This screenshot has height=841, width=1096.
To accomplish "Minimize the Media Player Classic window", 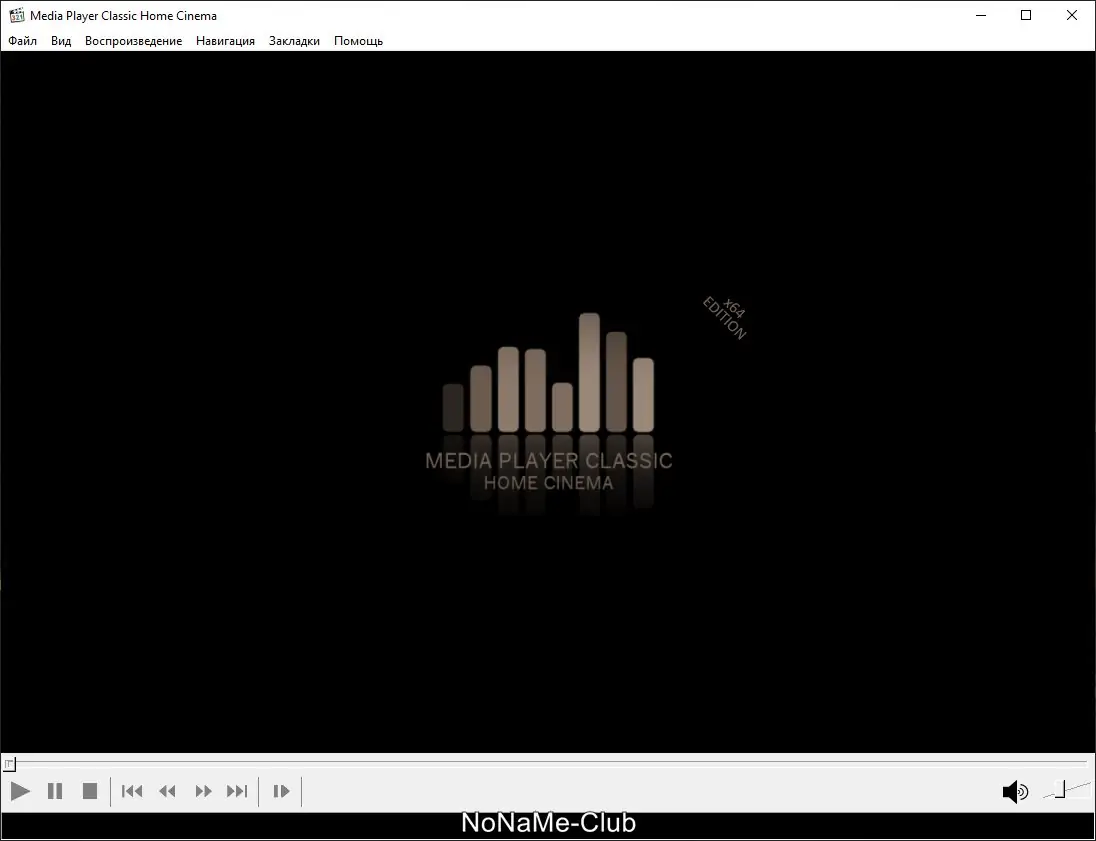I will click(981, 15).
